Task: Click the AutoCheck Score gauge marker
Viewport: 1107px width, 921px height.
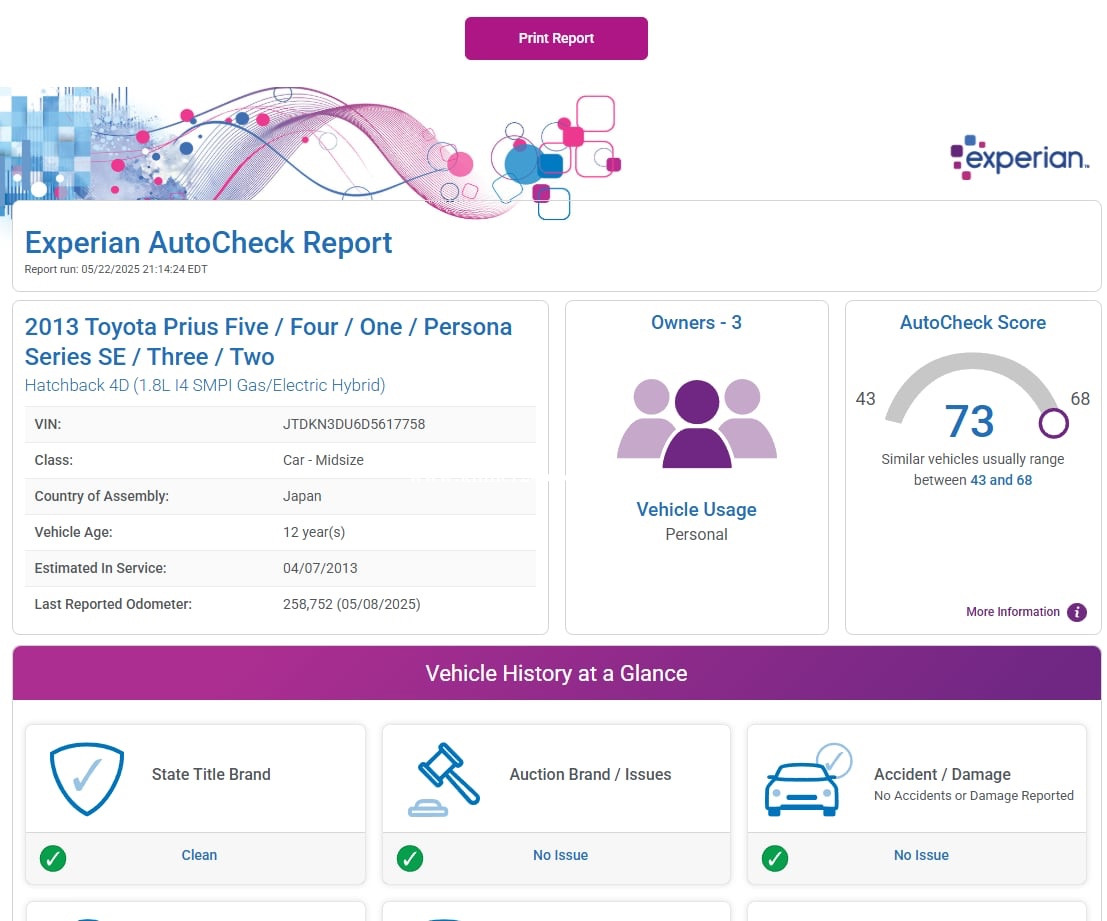Action: tap(1053, 423)
